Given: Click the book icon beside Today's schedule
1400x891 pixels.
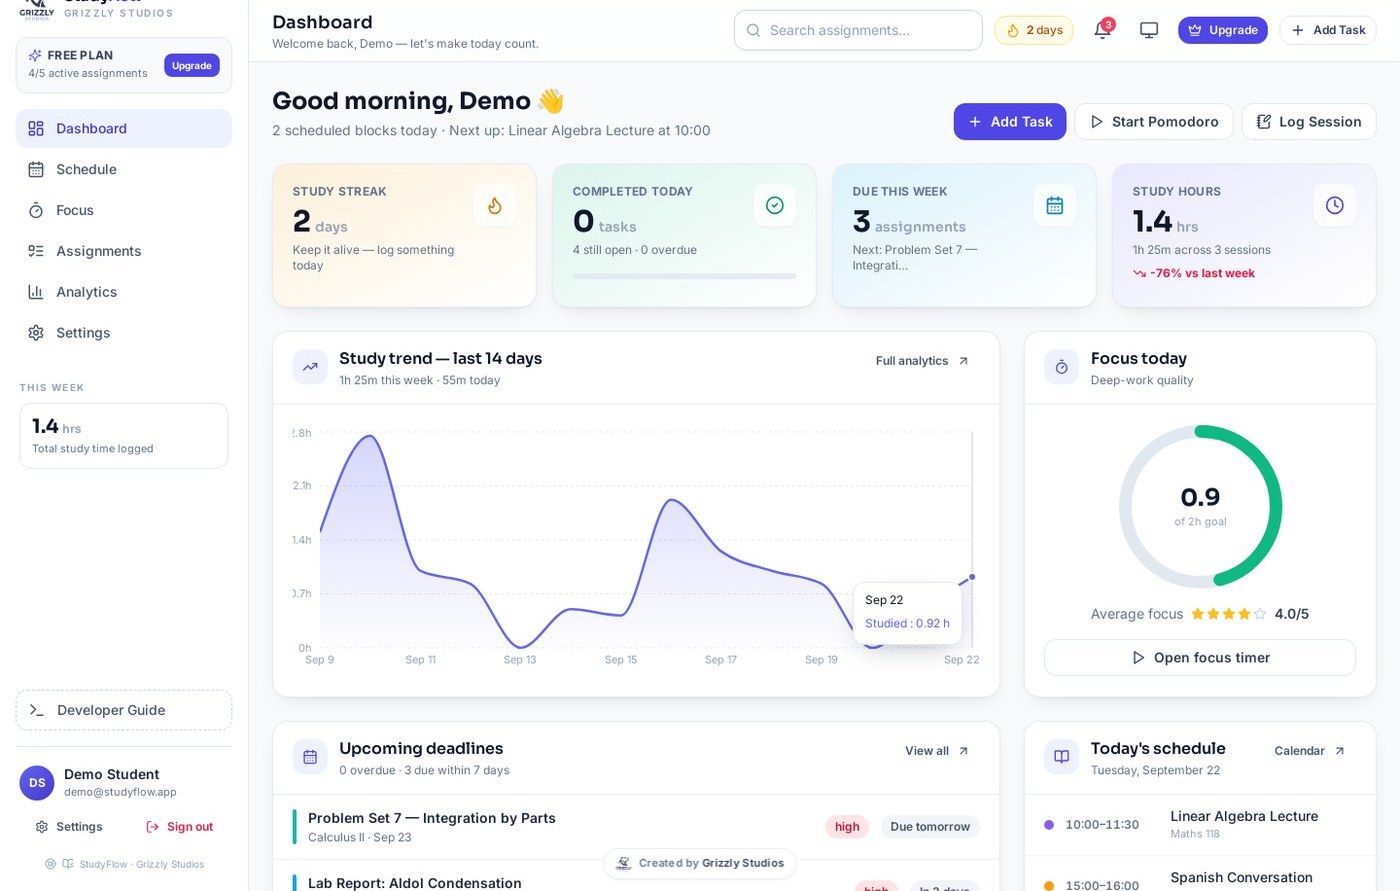Looking at the screenshot, I should tap(1061, 757).
